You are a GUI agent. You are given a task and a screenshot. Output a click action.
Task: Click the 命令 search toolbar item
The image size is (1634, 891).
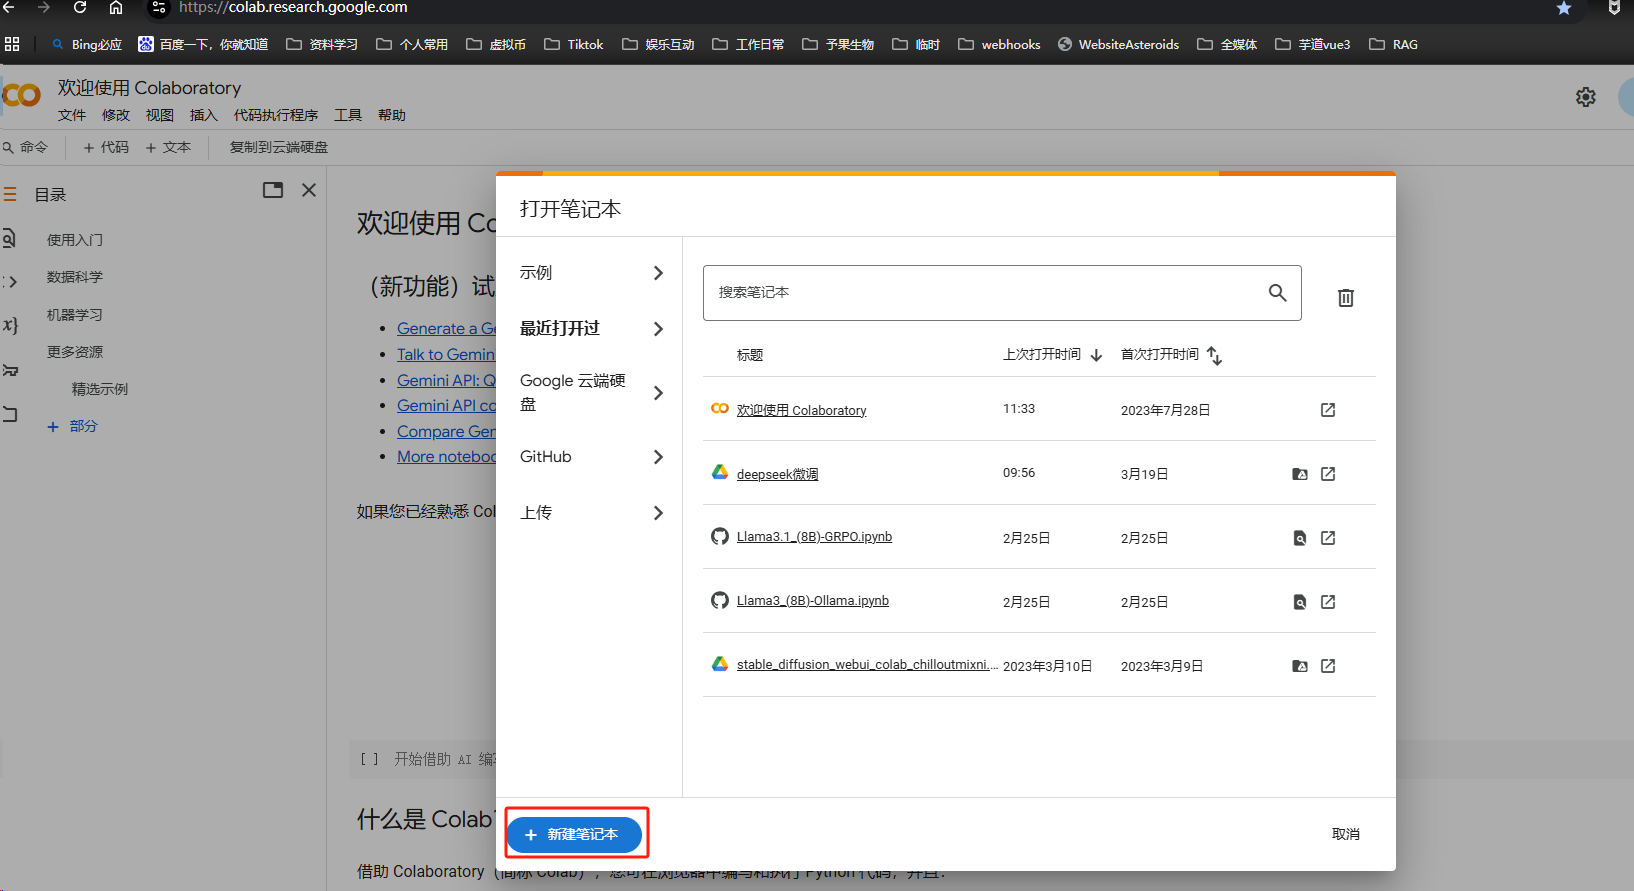point(26,147)
